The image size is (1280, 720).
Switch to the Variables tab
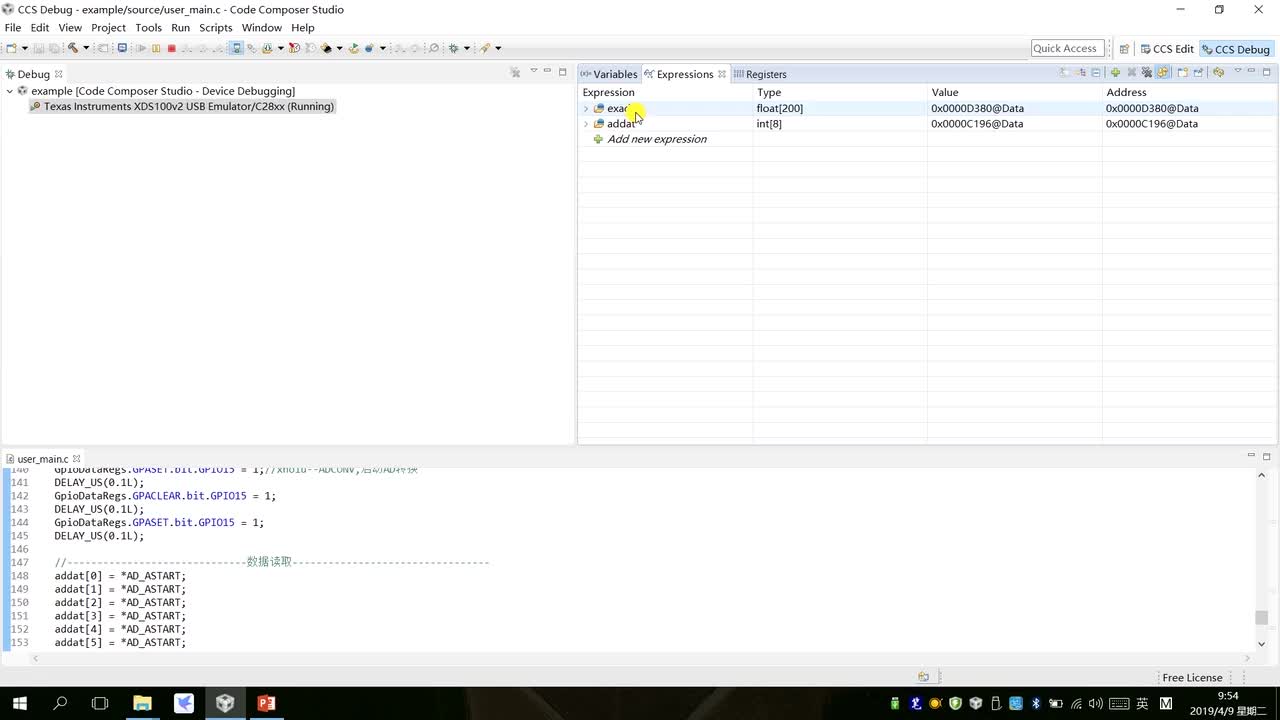point(608,74)
